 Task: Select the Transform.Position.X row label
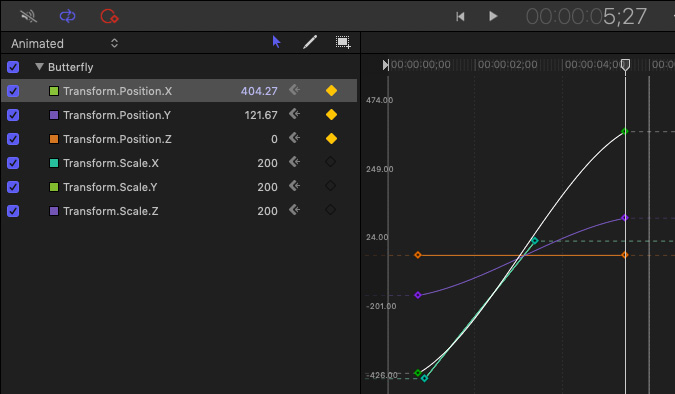point(118,91)
